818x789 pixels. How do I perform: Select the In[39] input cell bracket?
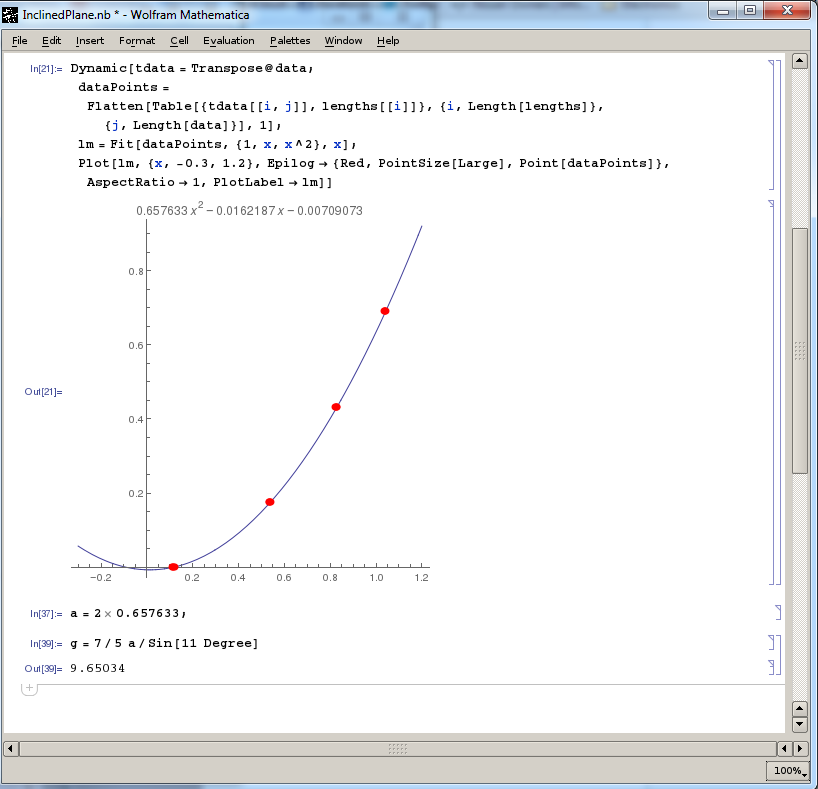(771, 642)
